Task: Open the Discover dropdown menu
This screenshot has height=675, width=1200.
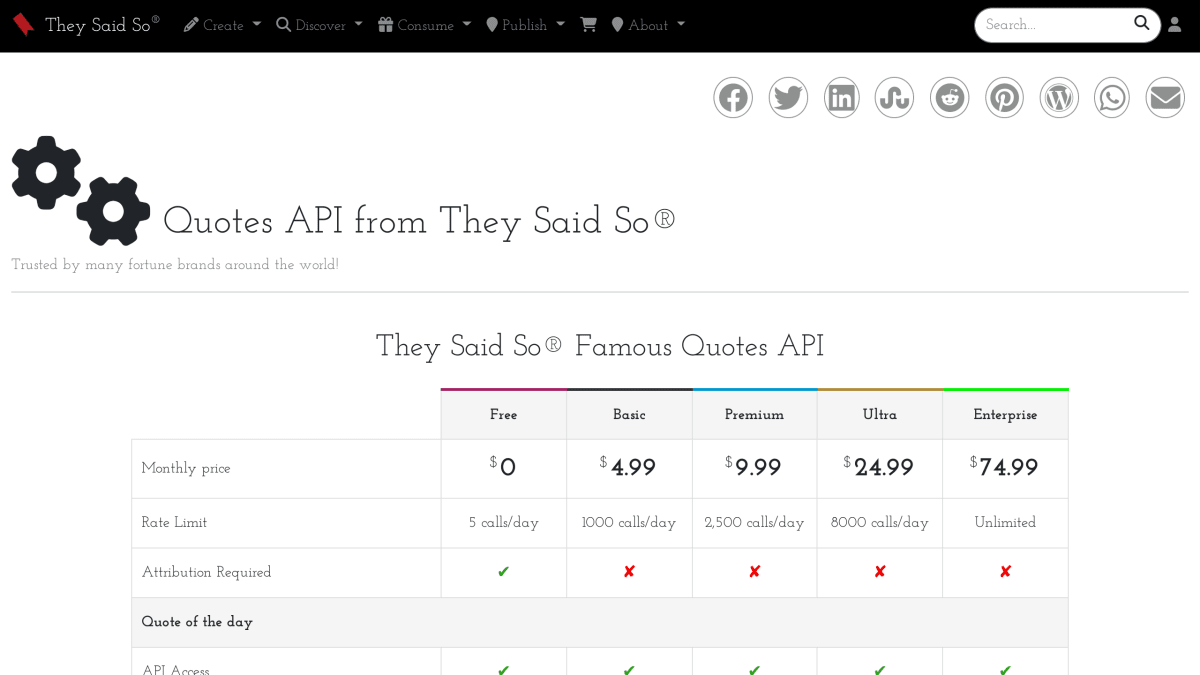Action: (319, 25)
